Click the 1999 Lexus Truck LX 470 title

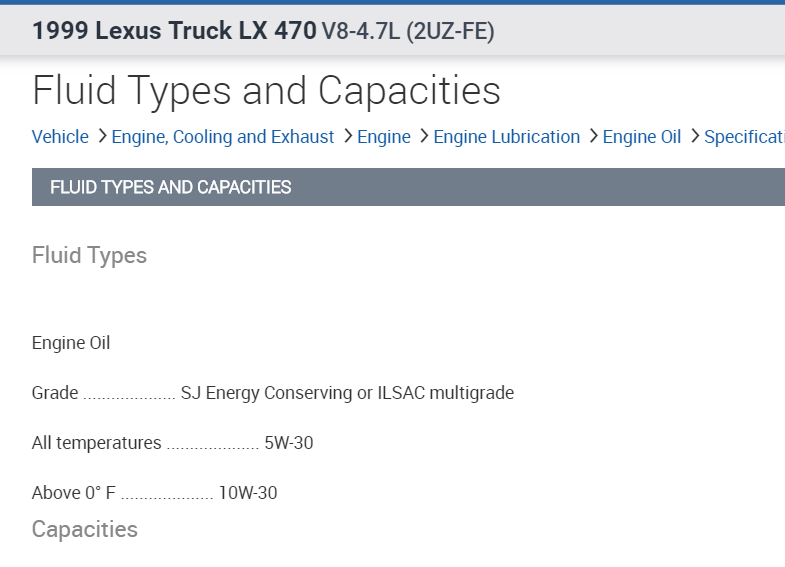coord(174,31)
